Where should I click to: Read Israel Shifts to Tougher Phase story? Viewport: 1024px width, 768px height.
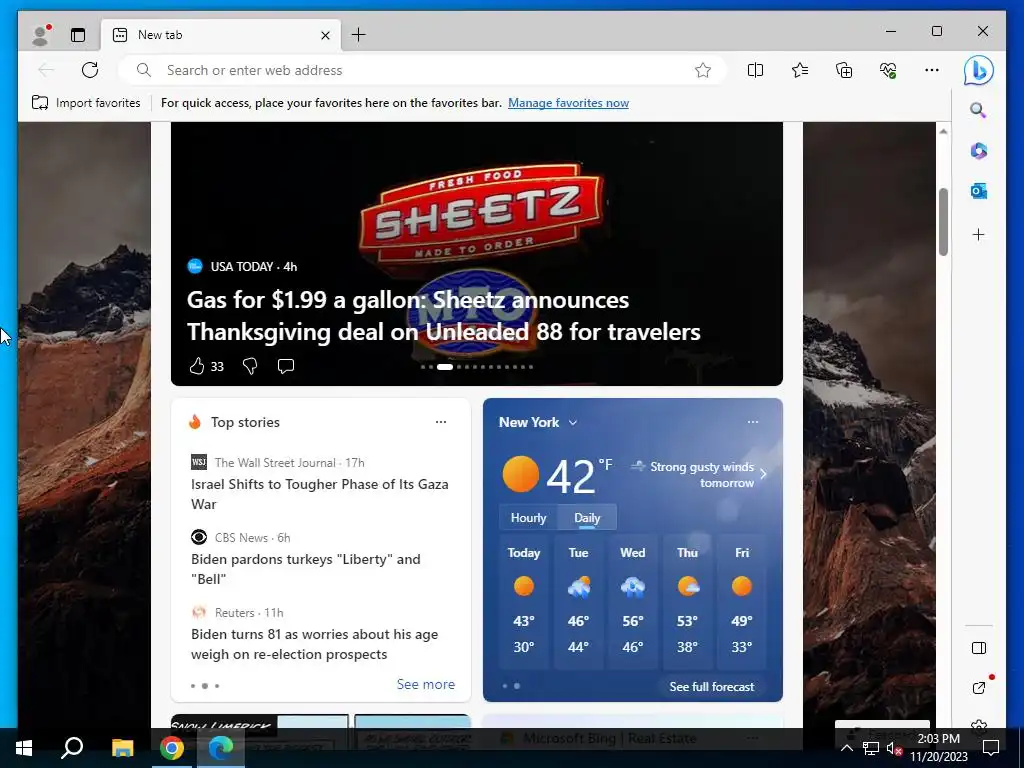[319, 494]
